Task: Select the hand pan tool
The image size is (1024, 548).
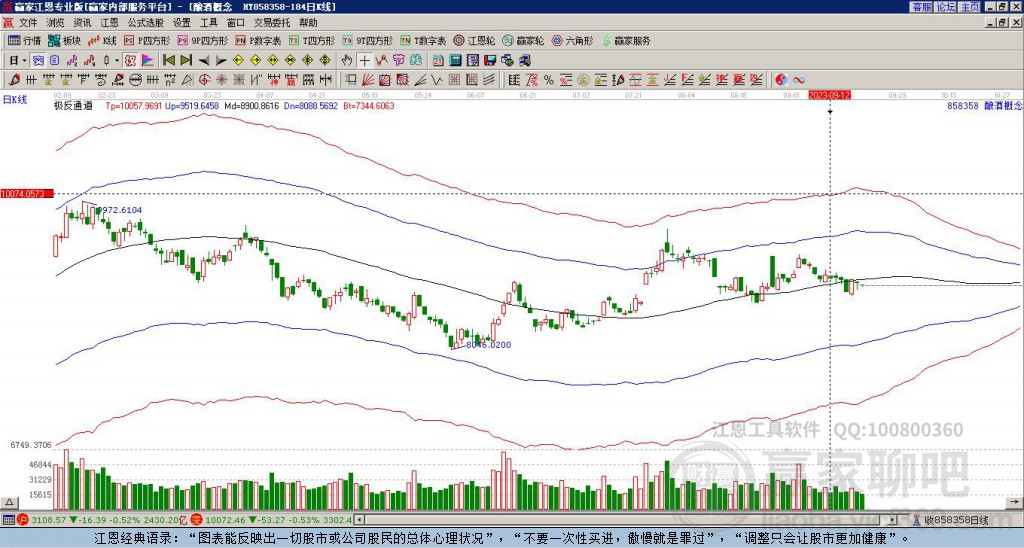Action: tap(347, 61)
